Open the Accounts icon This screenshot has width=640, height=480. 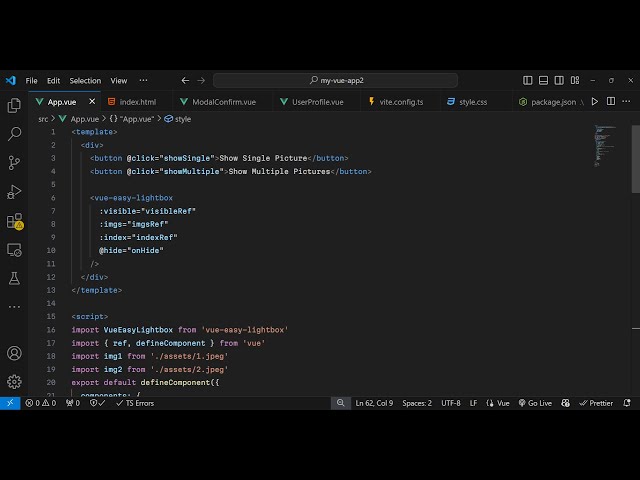pyautogui.click(x=14, y=353)
